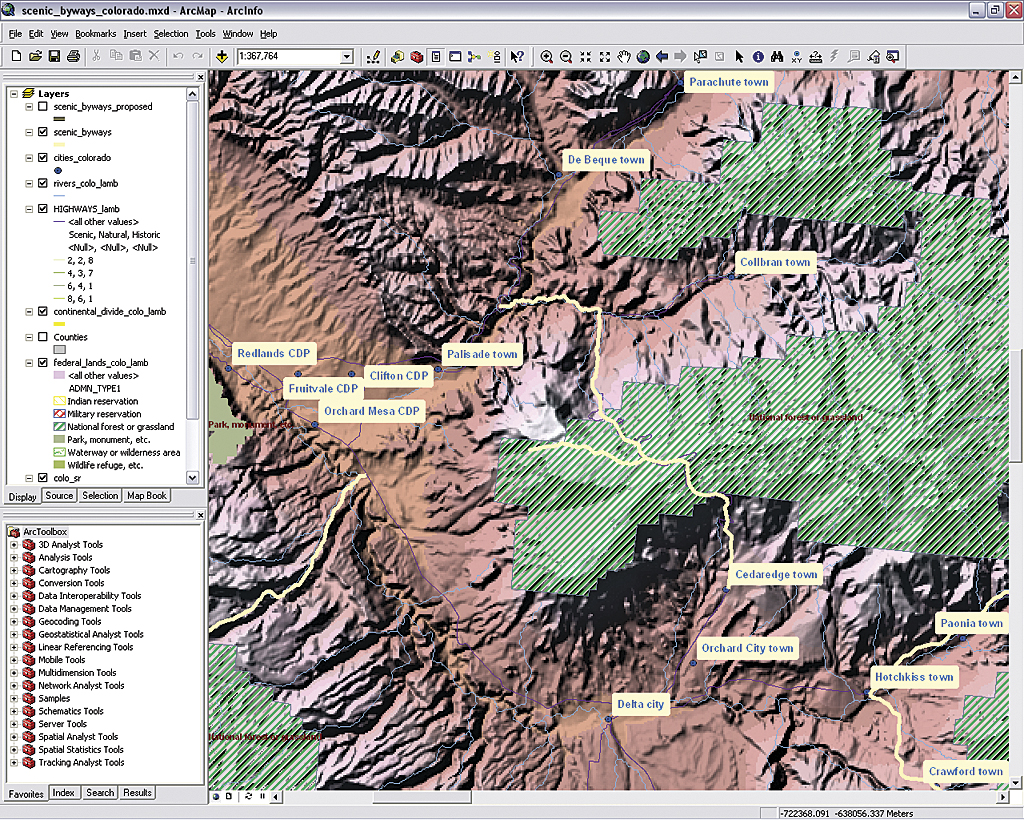
Task: Click the scenic_byways yellow line symbol
Action: click(59, 145)
